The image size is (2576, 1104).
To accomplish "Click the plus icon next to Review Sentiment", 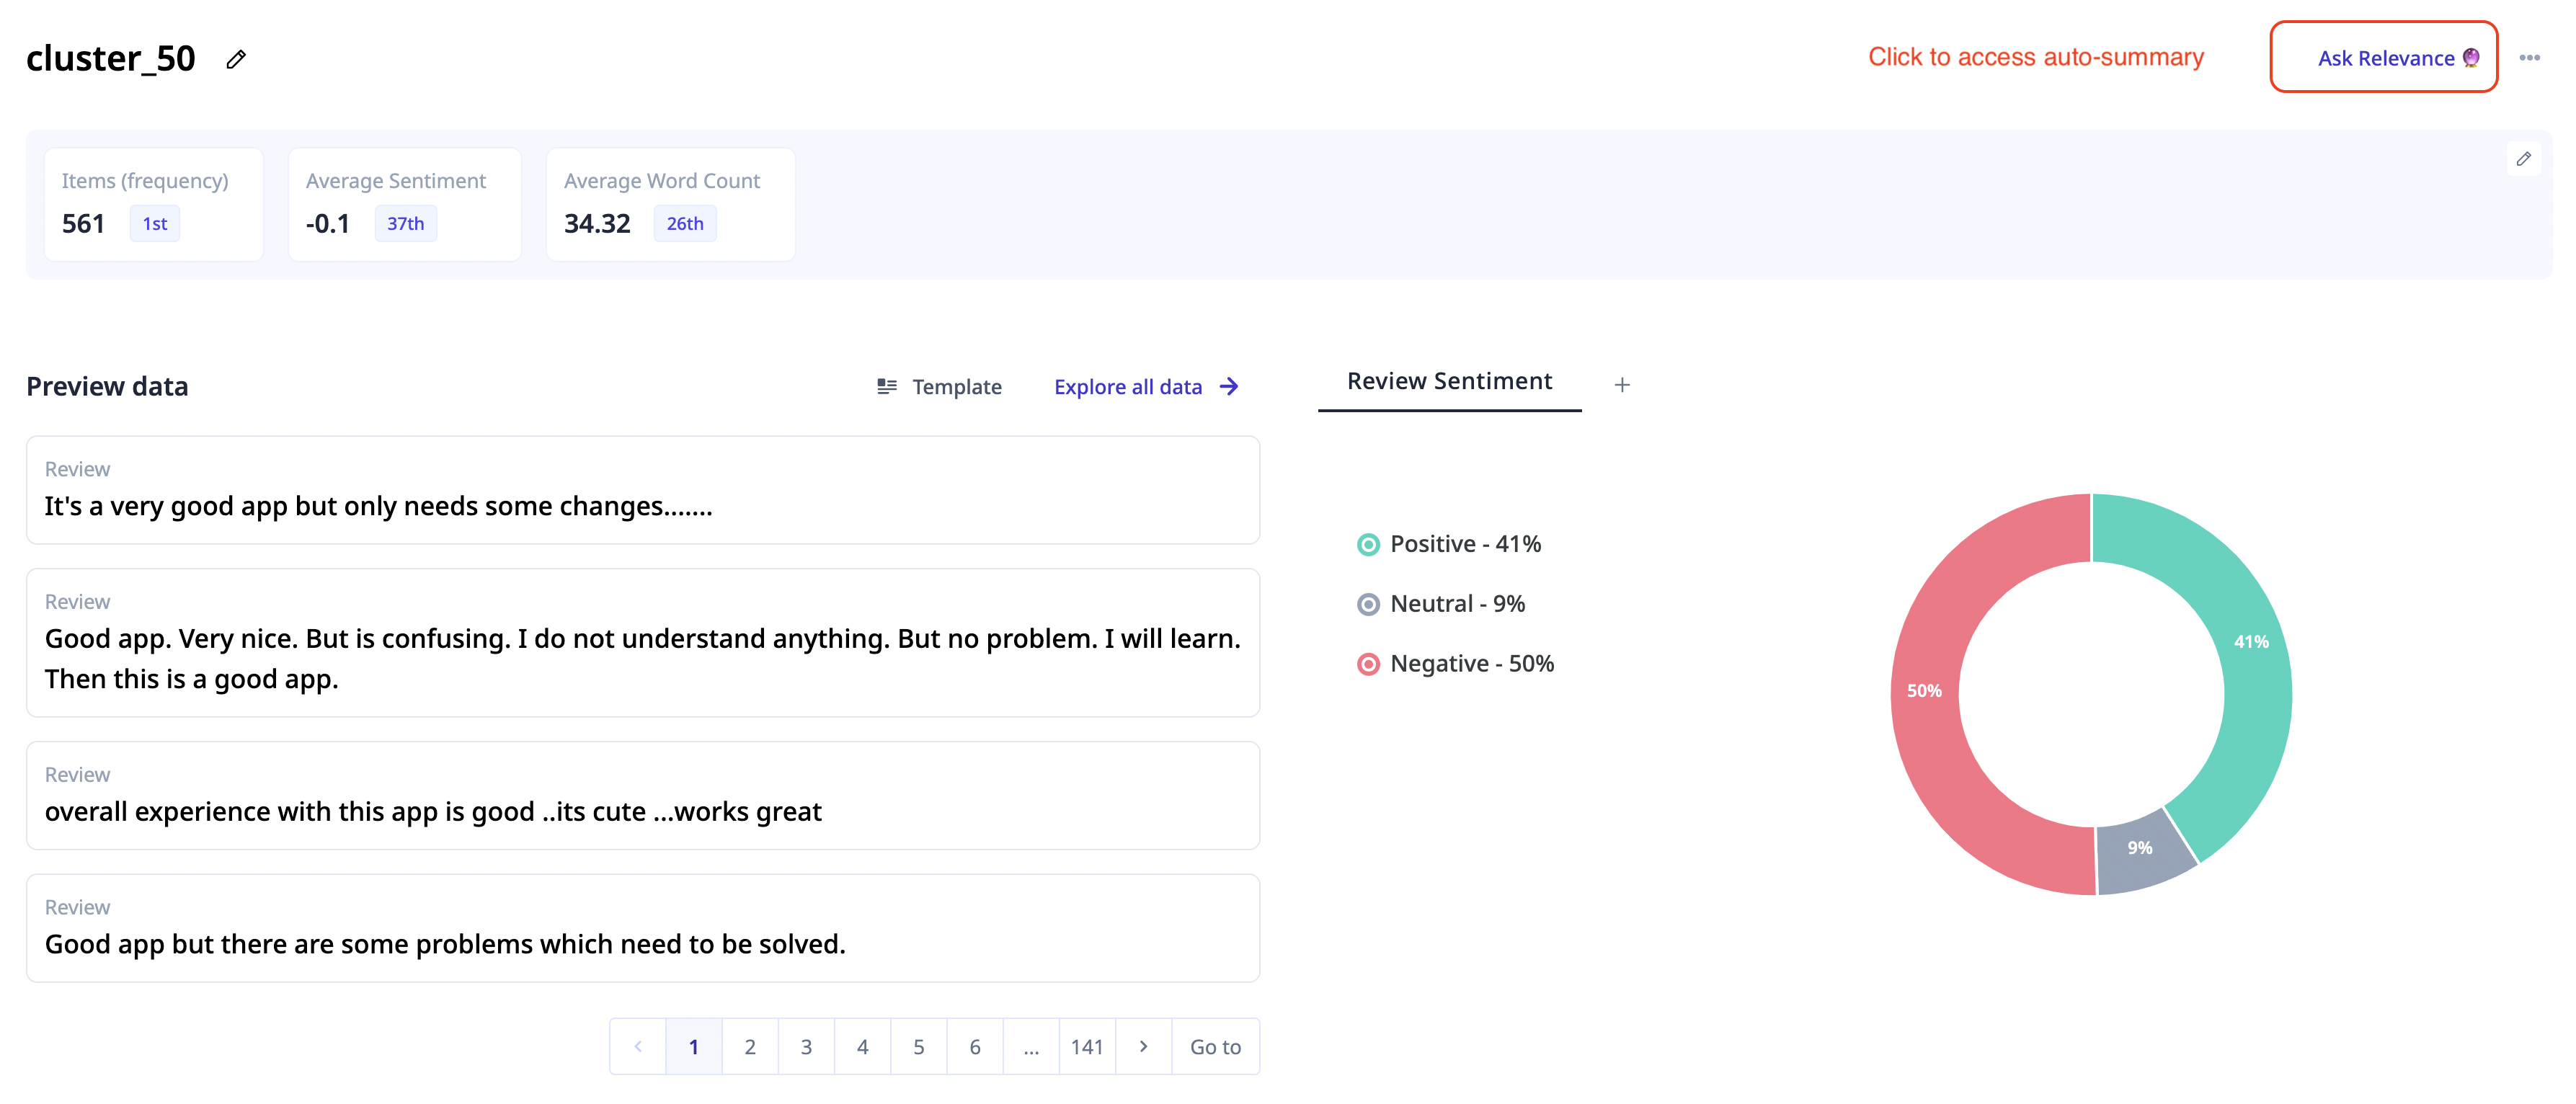I will point(1622,385).
